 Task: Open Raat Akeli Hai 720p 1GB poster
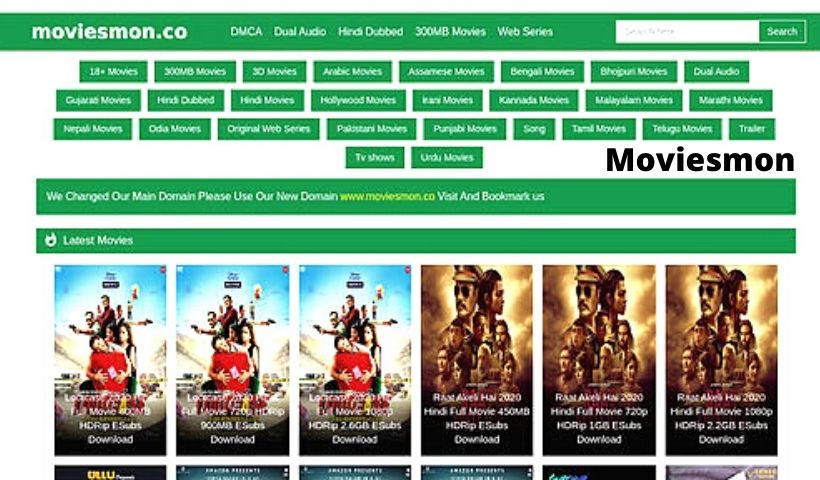coord(599,360)
